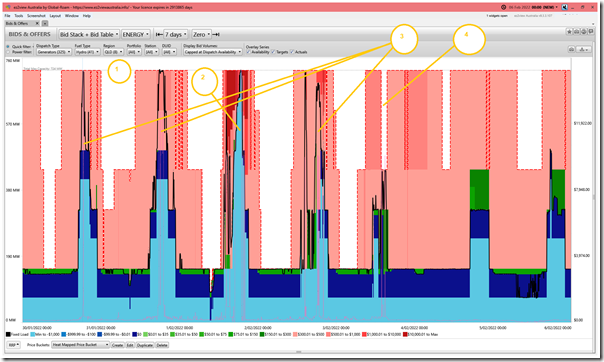
Task: Click the $0 dark blue legend swatch
Action: point(135,334)
